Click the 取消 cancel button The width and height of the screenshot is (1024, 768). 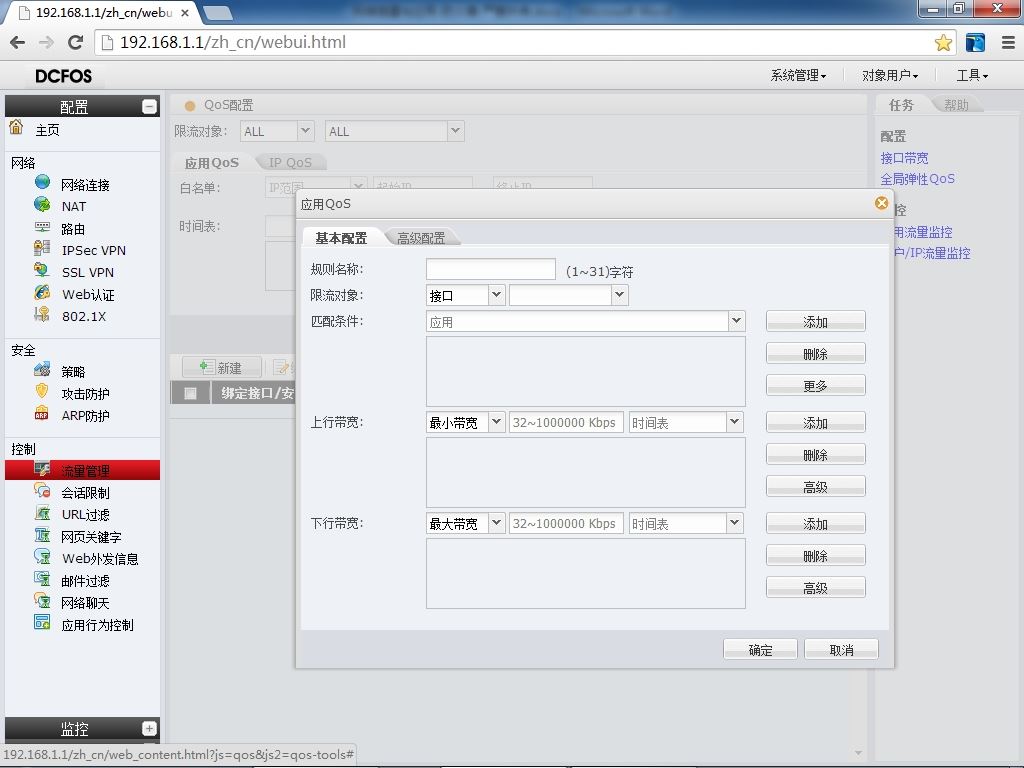[x=841, y=649]
